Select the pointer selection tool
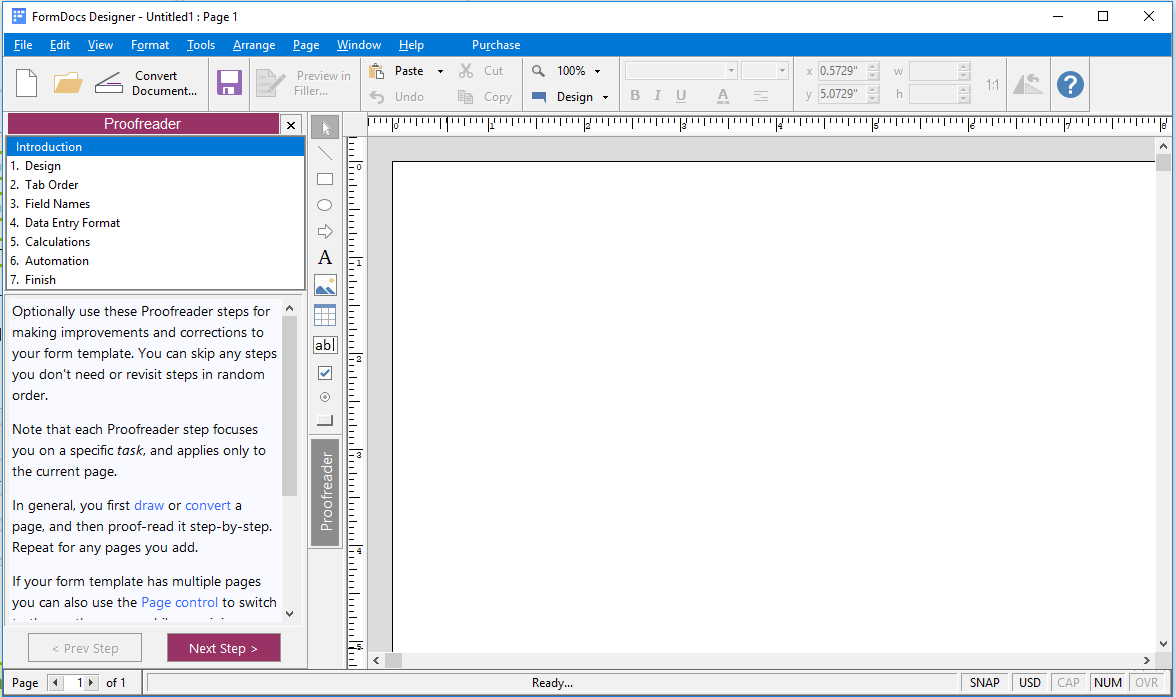 [x=325, y=128]
